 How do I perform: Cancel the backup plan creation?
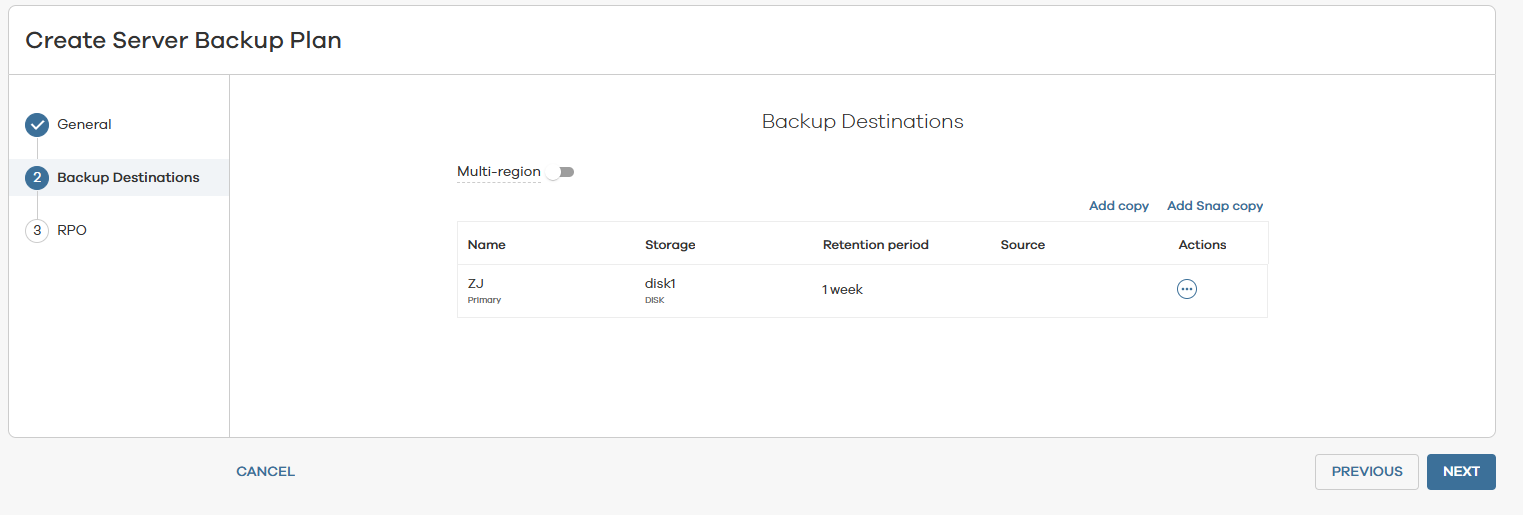point(265,472)
